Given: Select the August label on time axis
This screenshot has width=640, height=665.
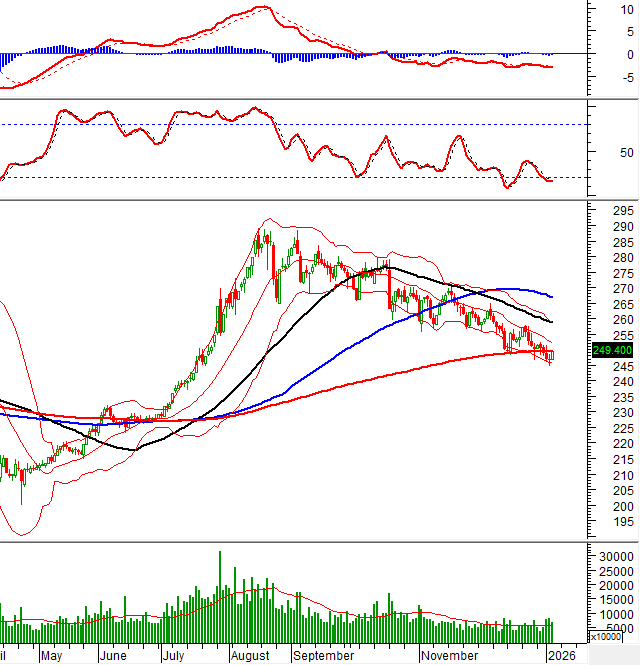Looking at the screenshot, I should 250,656.
